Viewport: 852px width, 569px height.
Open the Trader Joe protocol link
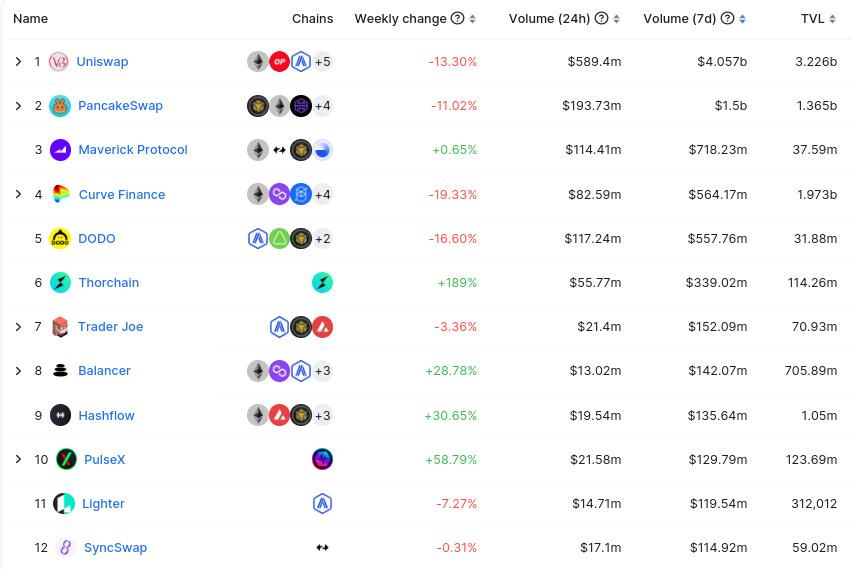tap(110, 327)
